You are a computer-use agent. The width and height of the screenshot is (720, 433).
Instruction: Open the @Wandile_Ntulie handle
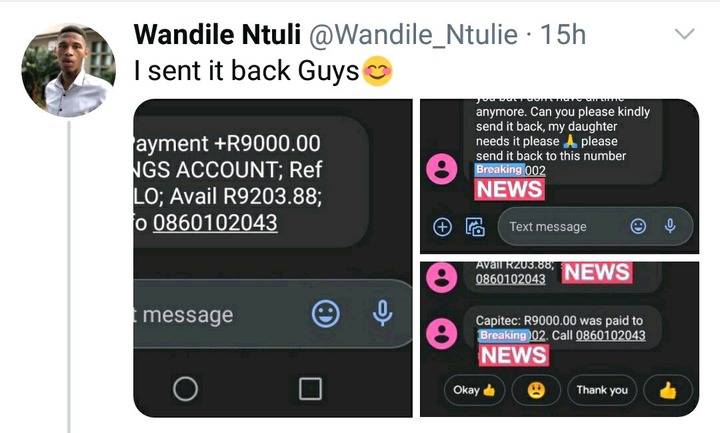(413, 35)
